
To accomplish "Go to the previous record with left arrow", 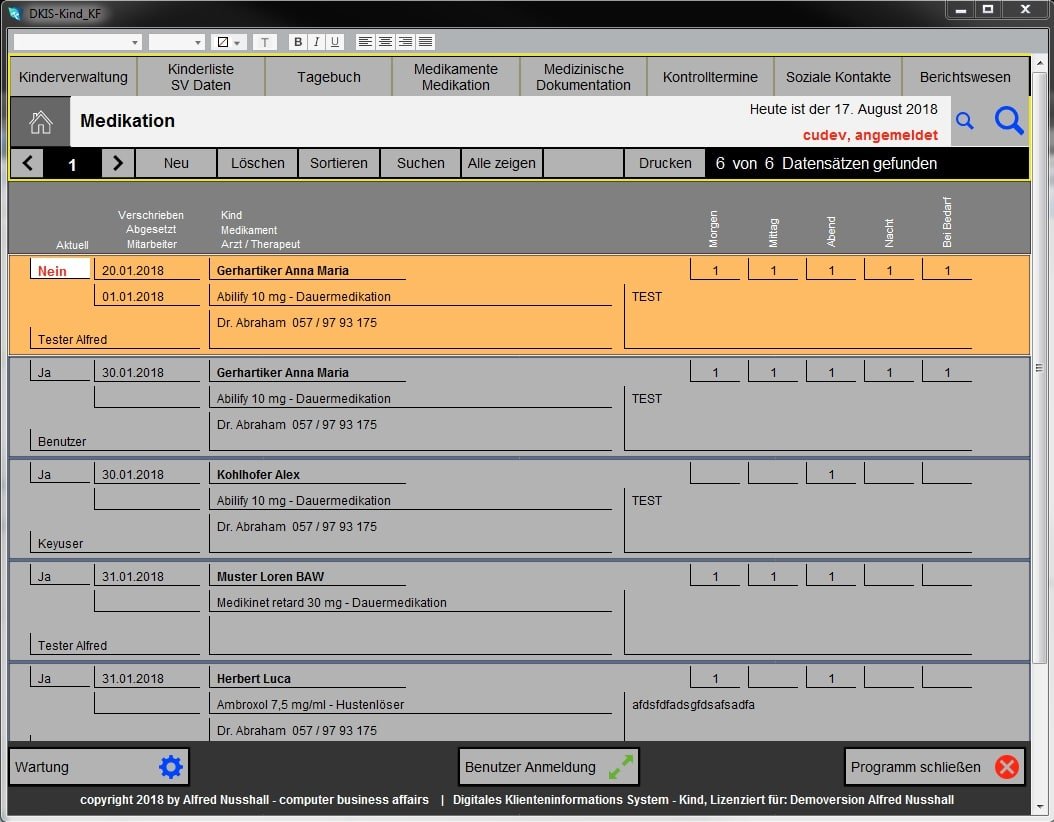I will 27,163.
